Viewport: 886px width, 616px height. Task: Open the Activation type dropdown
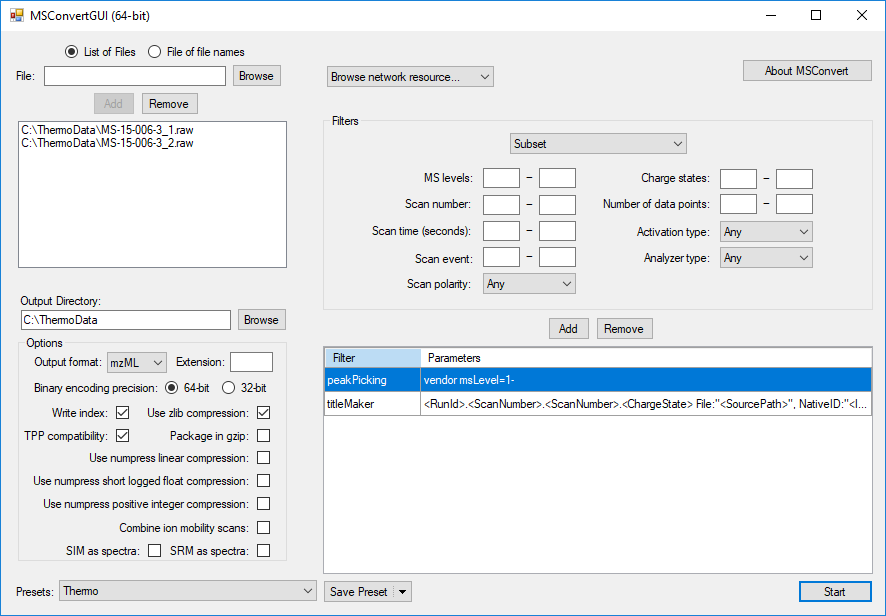(766, 232)
